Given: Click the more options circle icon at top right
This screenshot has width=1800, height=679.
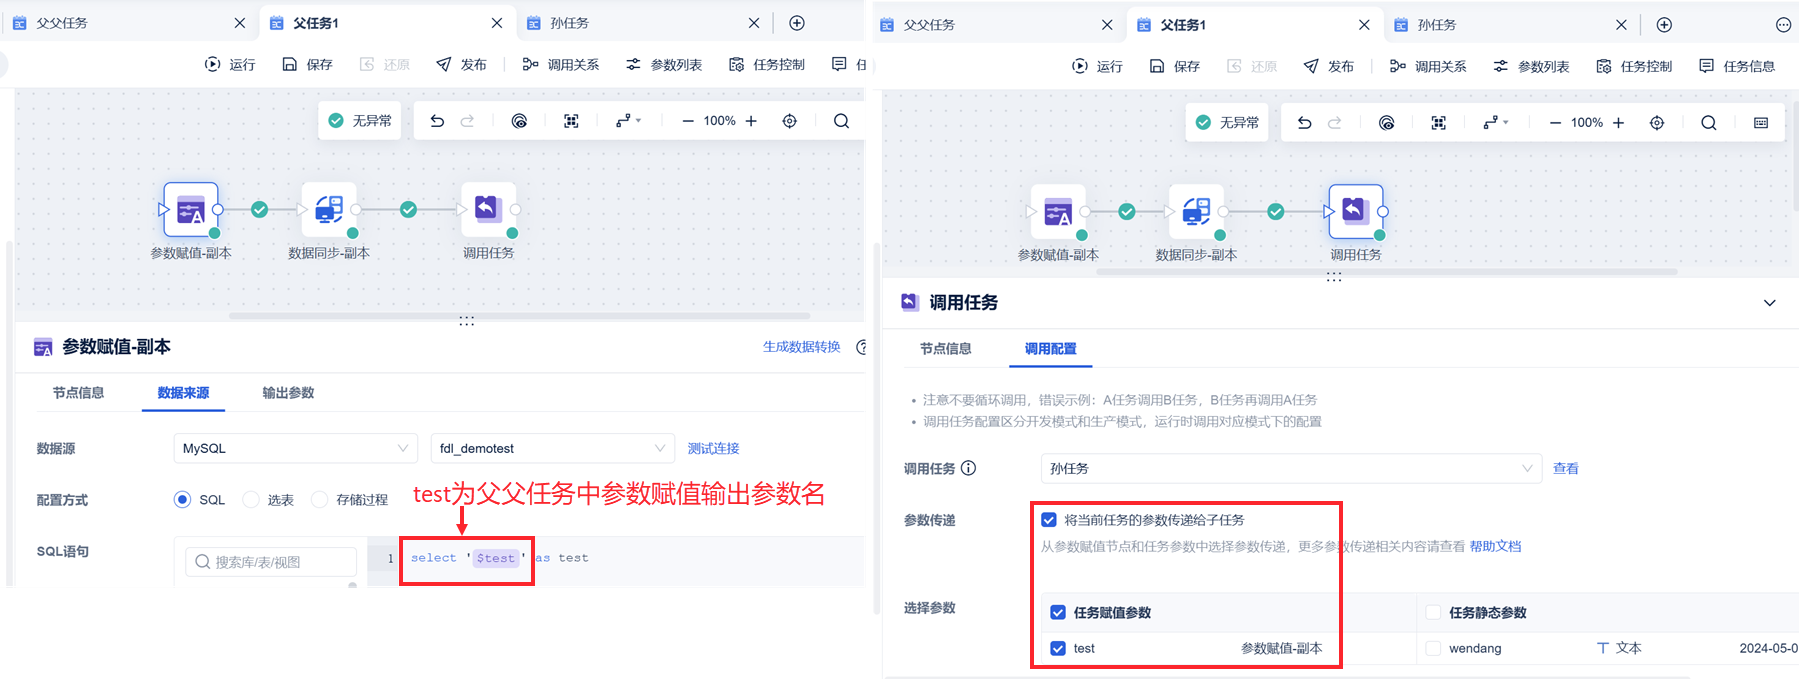Looking at the screenshot, I should (x=1783, y=25).
